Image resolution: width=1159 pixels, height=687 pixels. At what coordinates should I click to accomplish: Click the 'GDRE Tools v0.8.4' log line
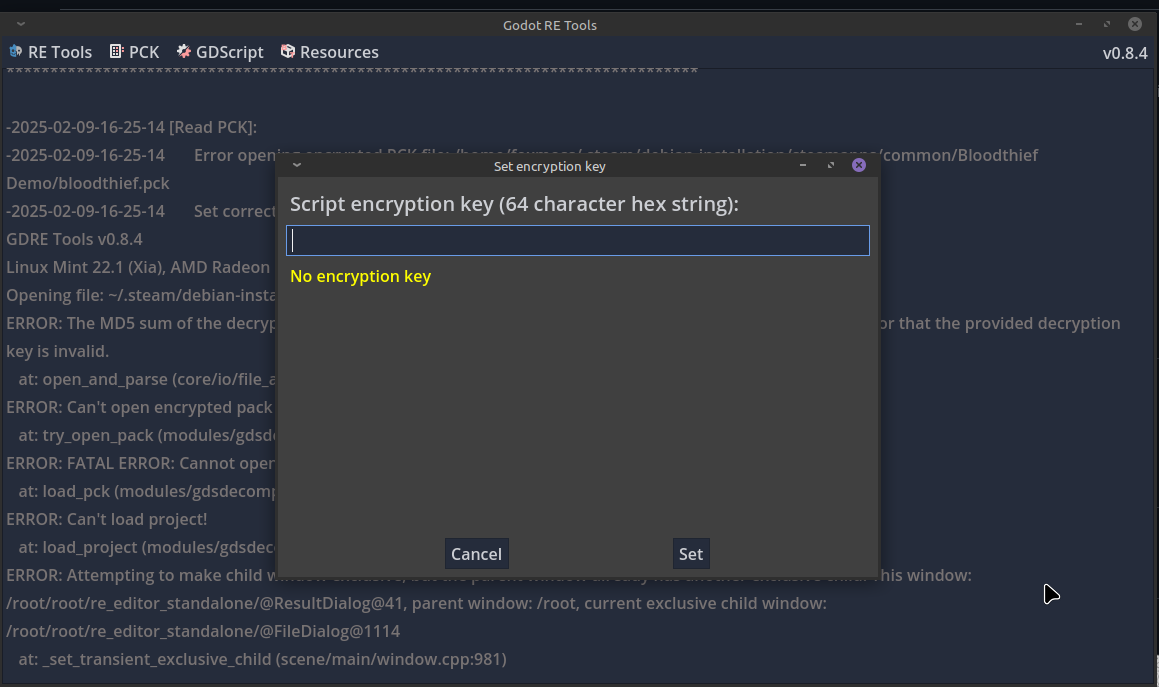point(75,239)
